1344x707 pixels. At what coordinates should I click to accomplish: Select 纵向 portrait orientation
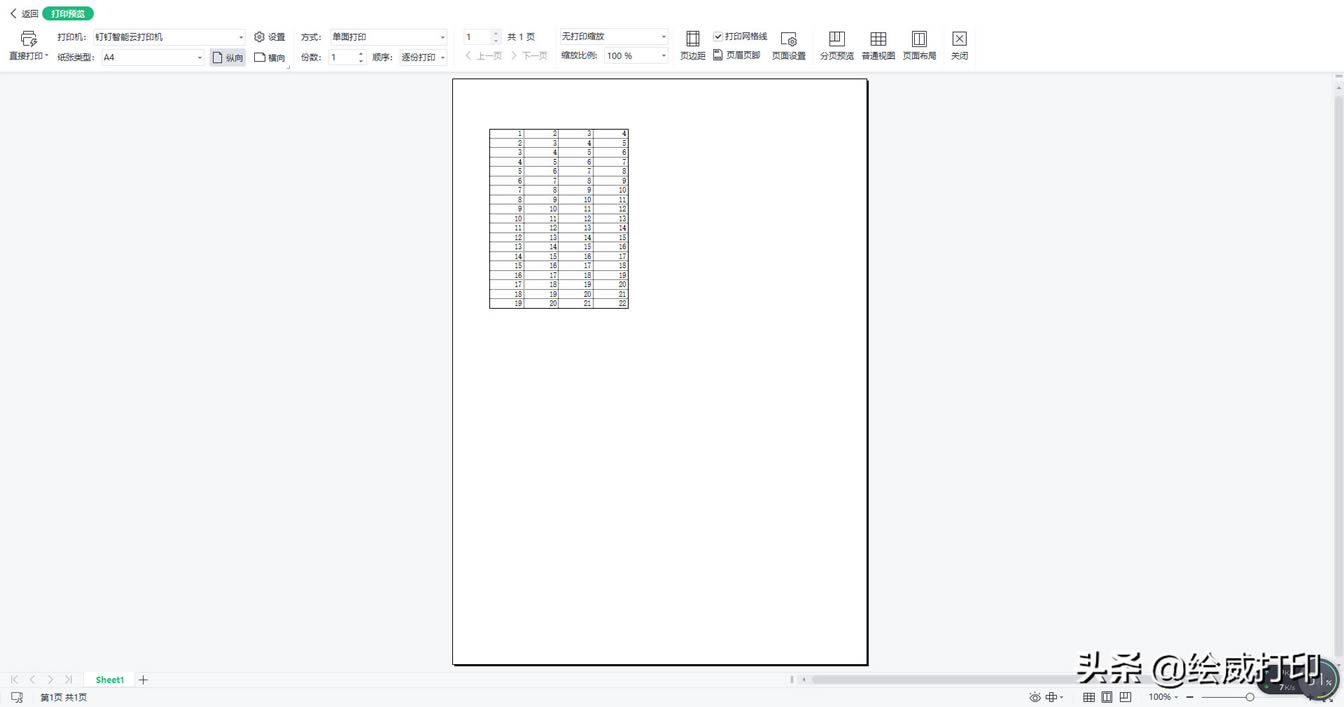coord(228,58)
